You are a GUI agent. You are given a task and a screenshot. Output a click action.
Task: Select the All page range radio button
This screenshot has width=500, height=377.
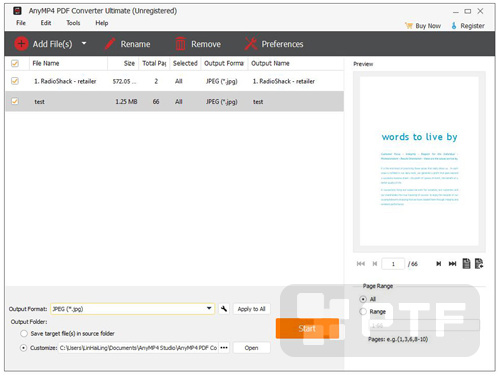(x=363, y=299)
